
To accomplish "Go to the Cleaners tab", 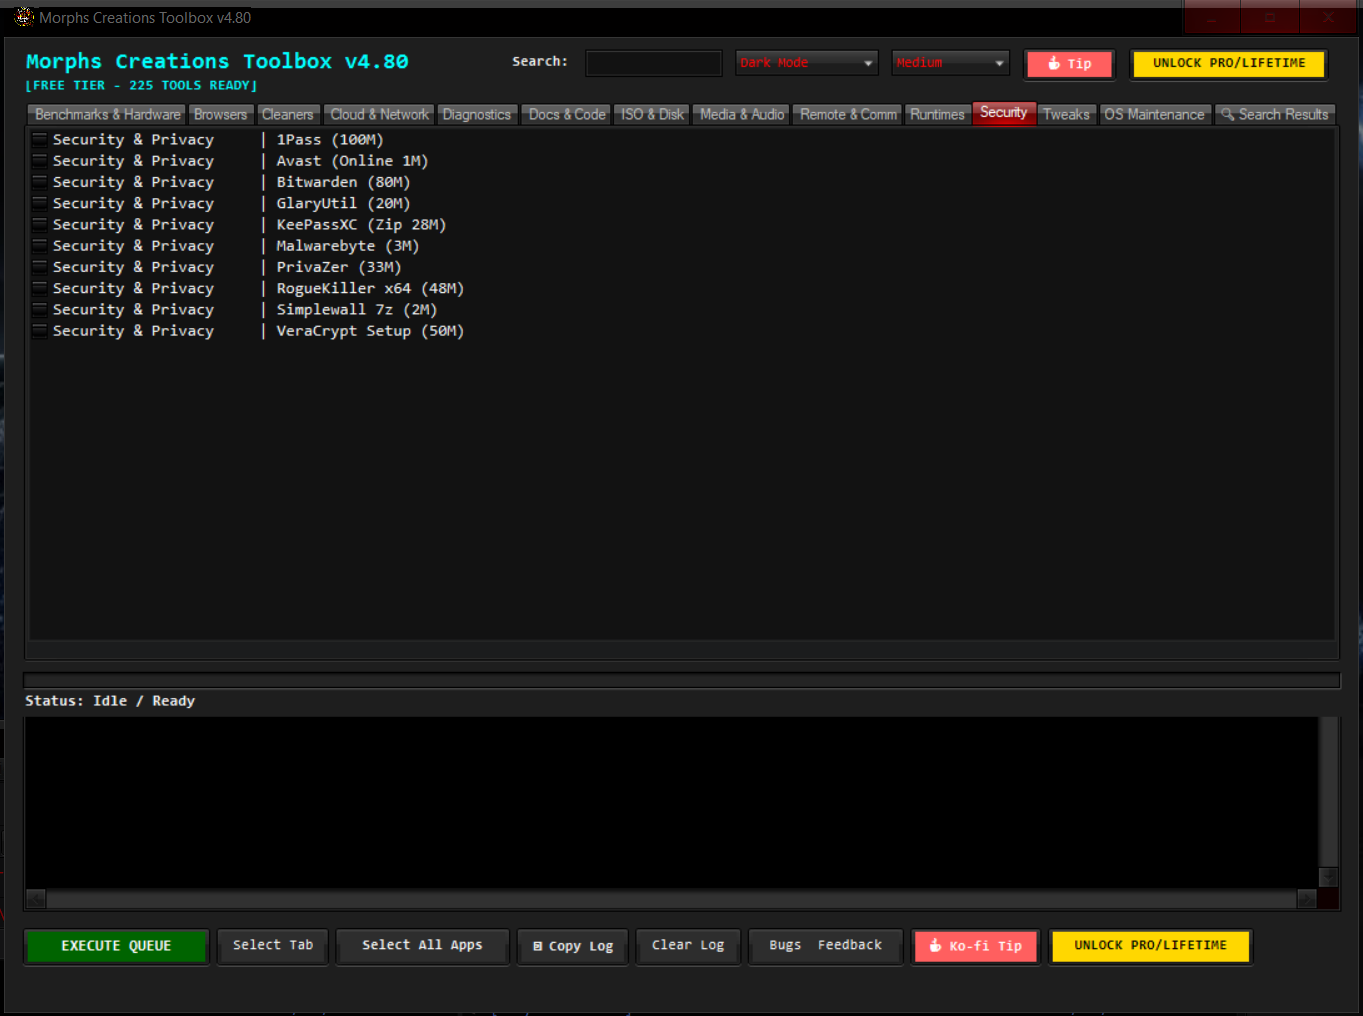I will [288, 115].
